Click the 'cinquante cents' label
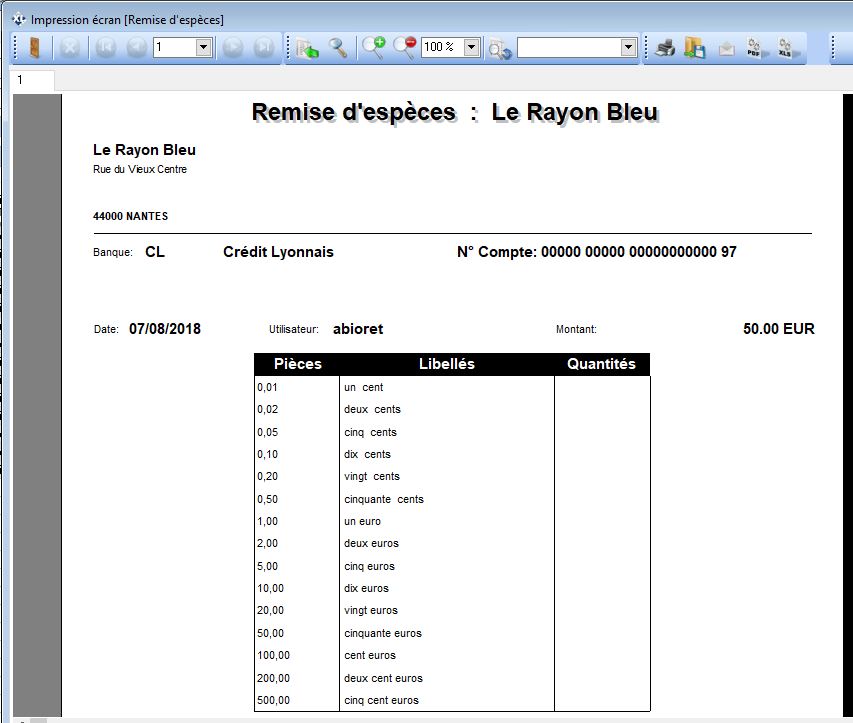Screen dimensions: 853x723 [x=384, y=499]
